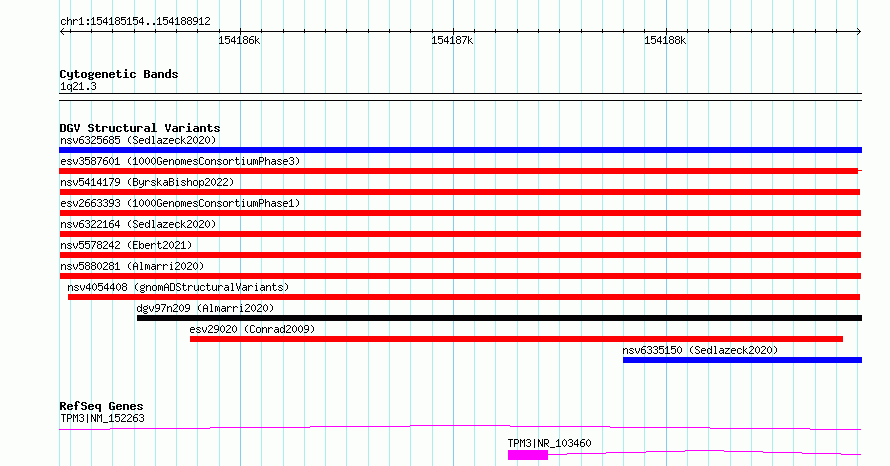Image resolution: width=890 pixels, height=466 pixels.
Task: Click the magenta TPM3 NR_103460 exon block
Action: [x=528, y=455]
